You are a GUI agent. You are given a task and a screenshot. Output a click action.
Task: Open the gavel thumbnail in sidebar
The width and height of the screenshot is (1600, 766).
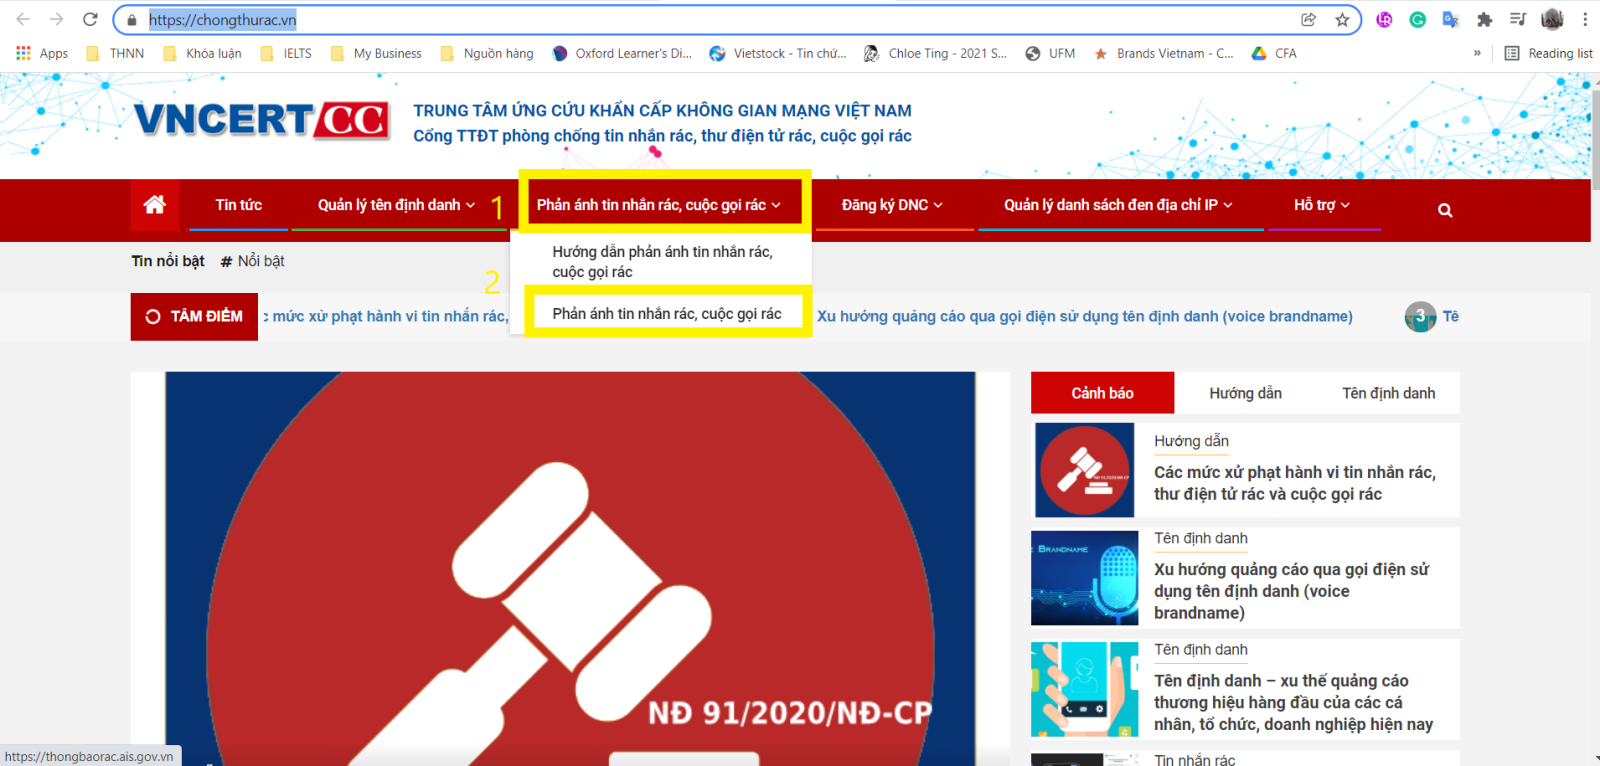pos(1084,470)
